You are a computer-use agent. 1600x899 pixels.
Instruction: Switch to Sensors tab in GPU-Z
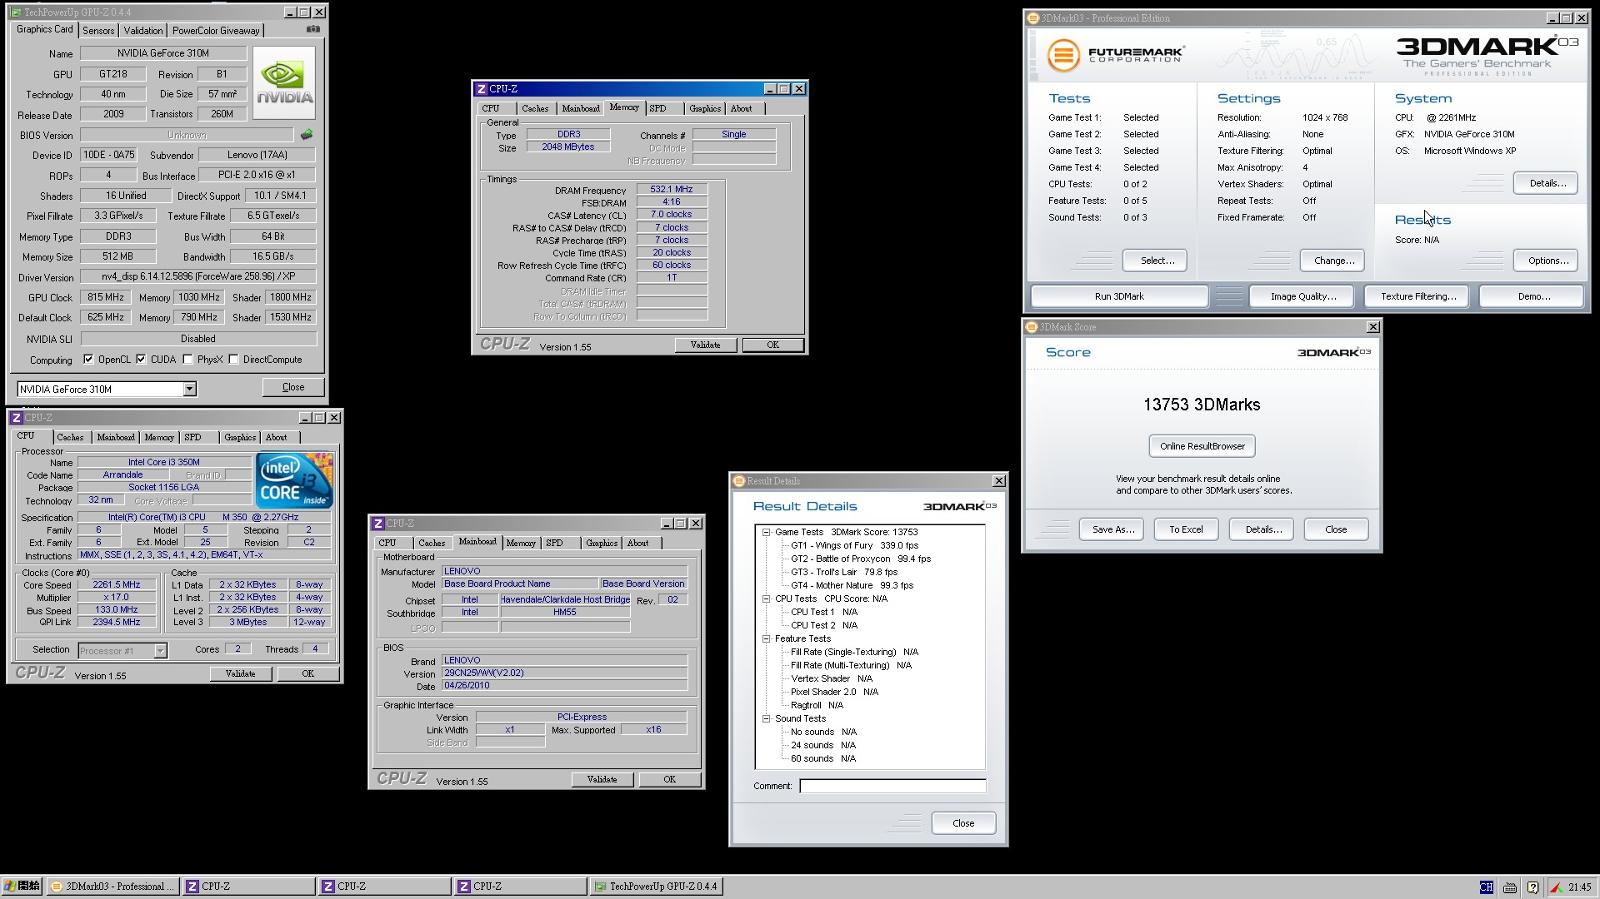pyautogui.click(x=98, y=30)
